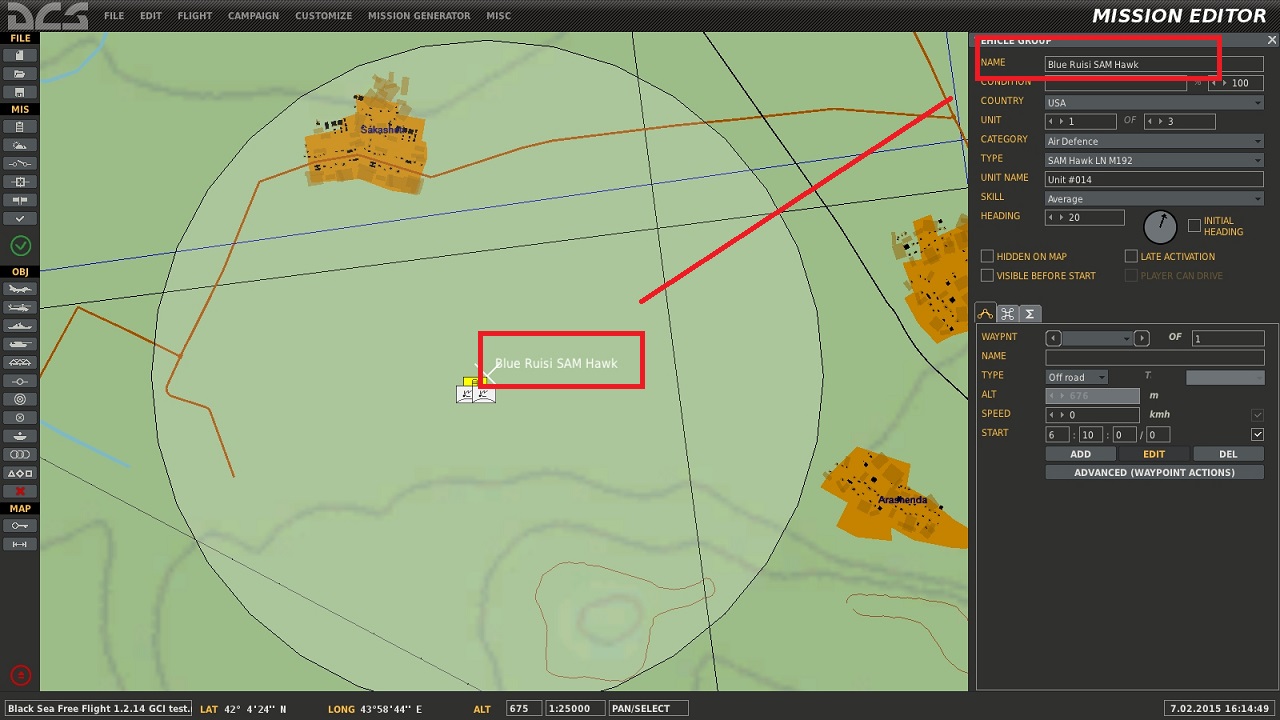Open the EDIT menu

[x=150, y=16]
